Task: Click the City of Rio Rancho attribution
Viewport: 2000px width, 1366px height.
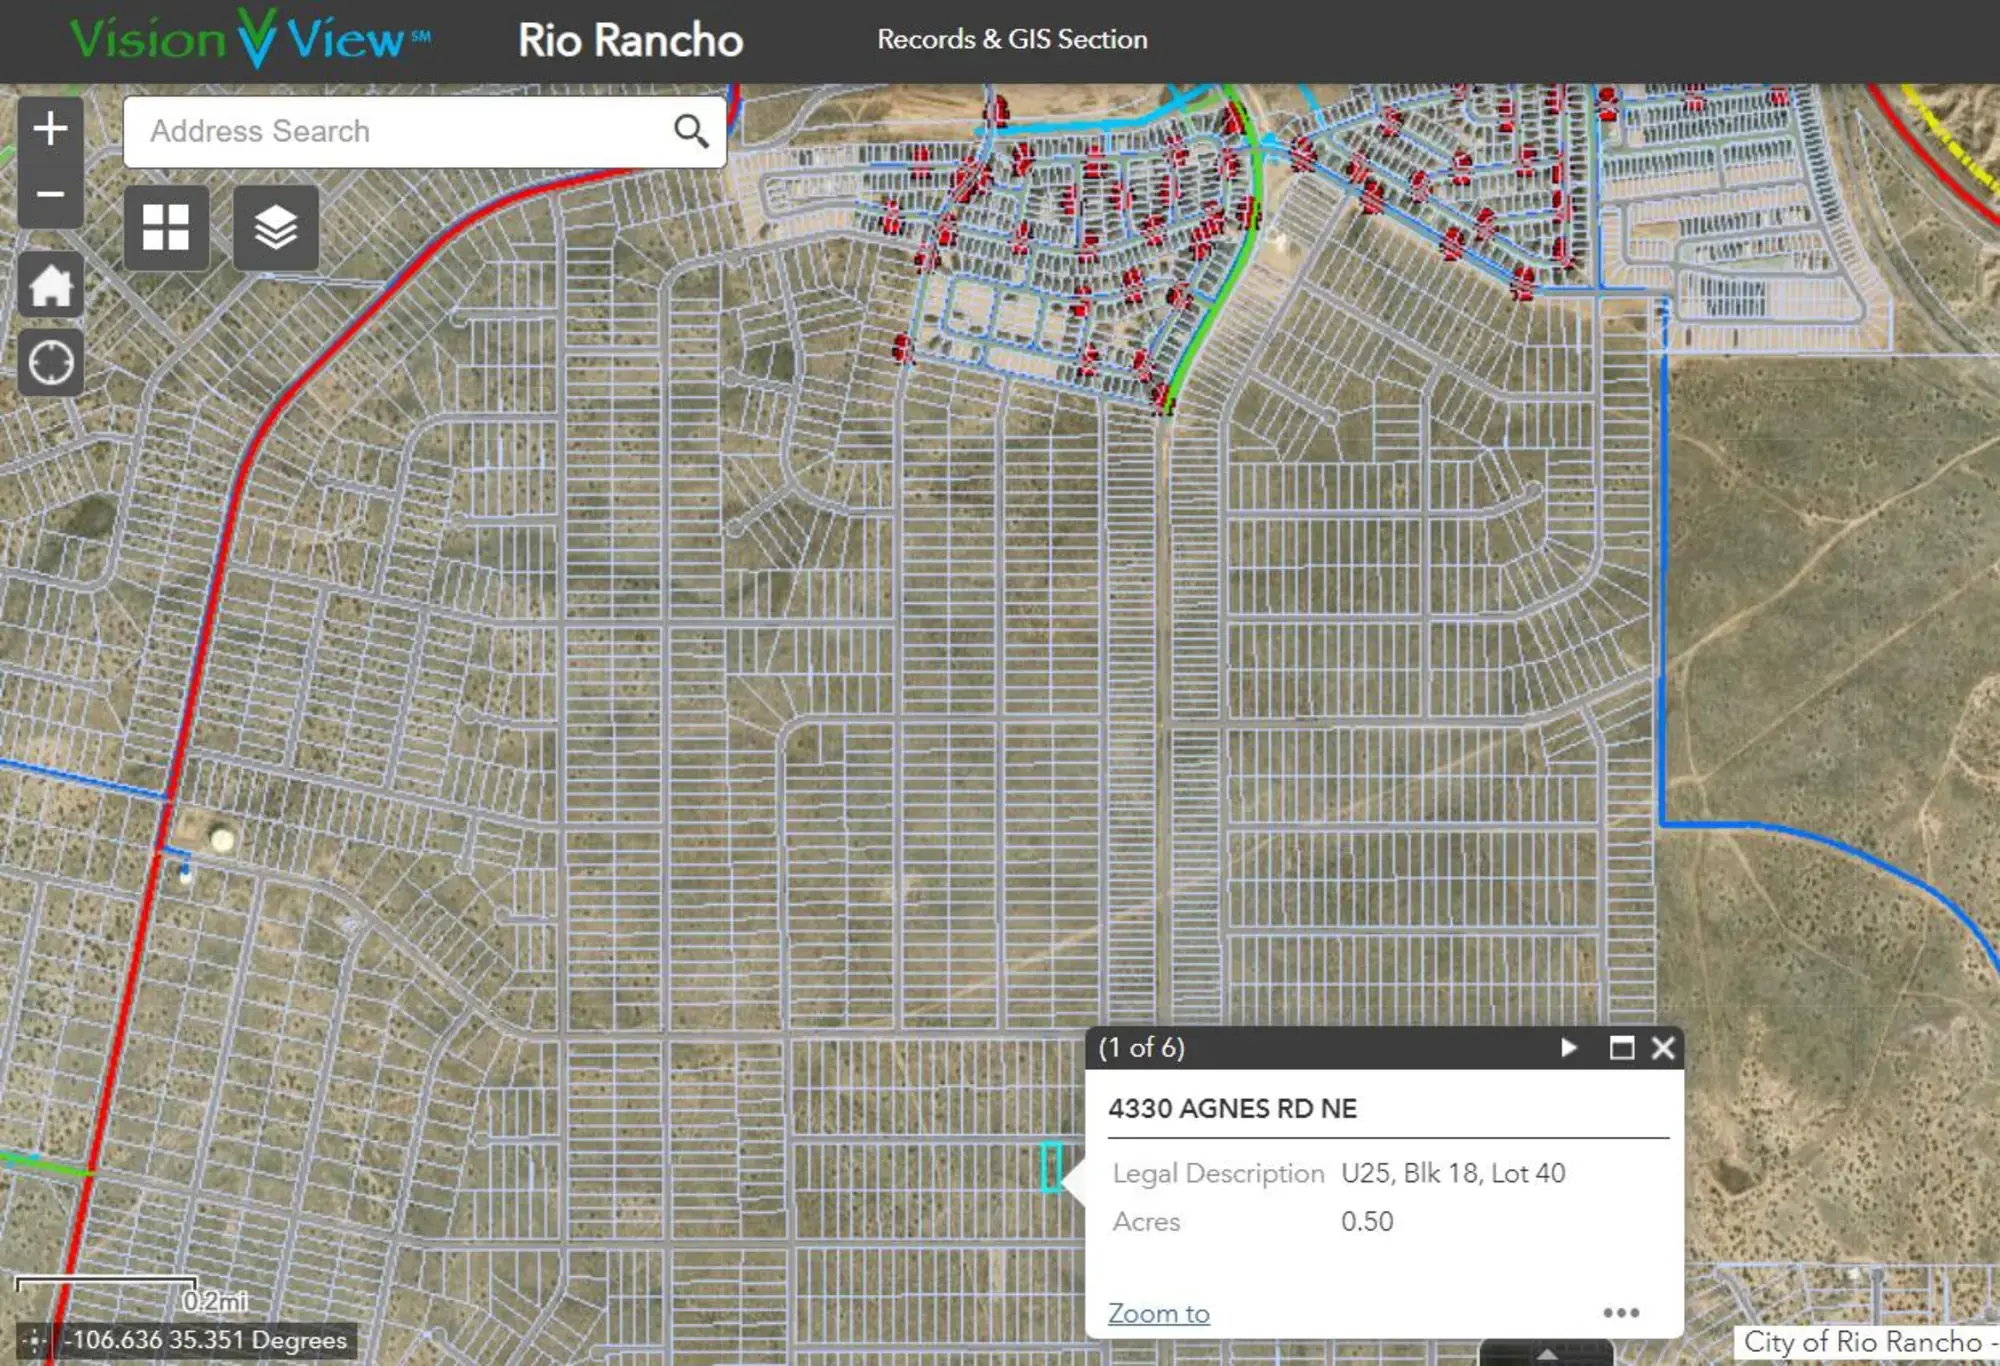Action: click(1865, 1342)
